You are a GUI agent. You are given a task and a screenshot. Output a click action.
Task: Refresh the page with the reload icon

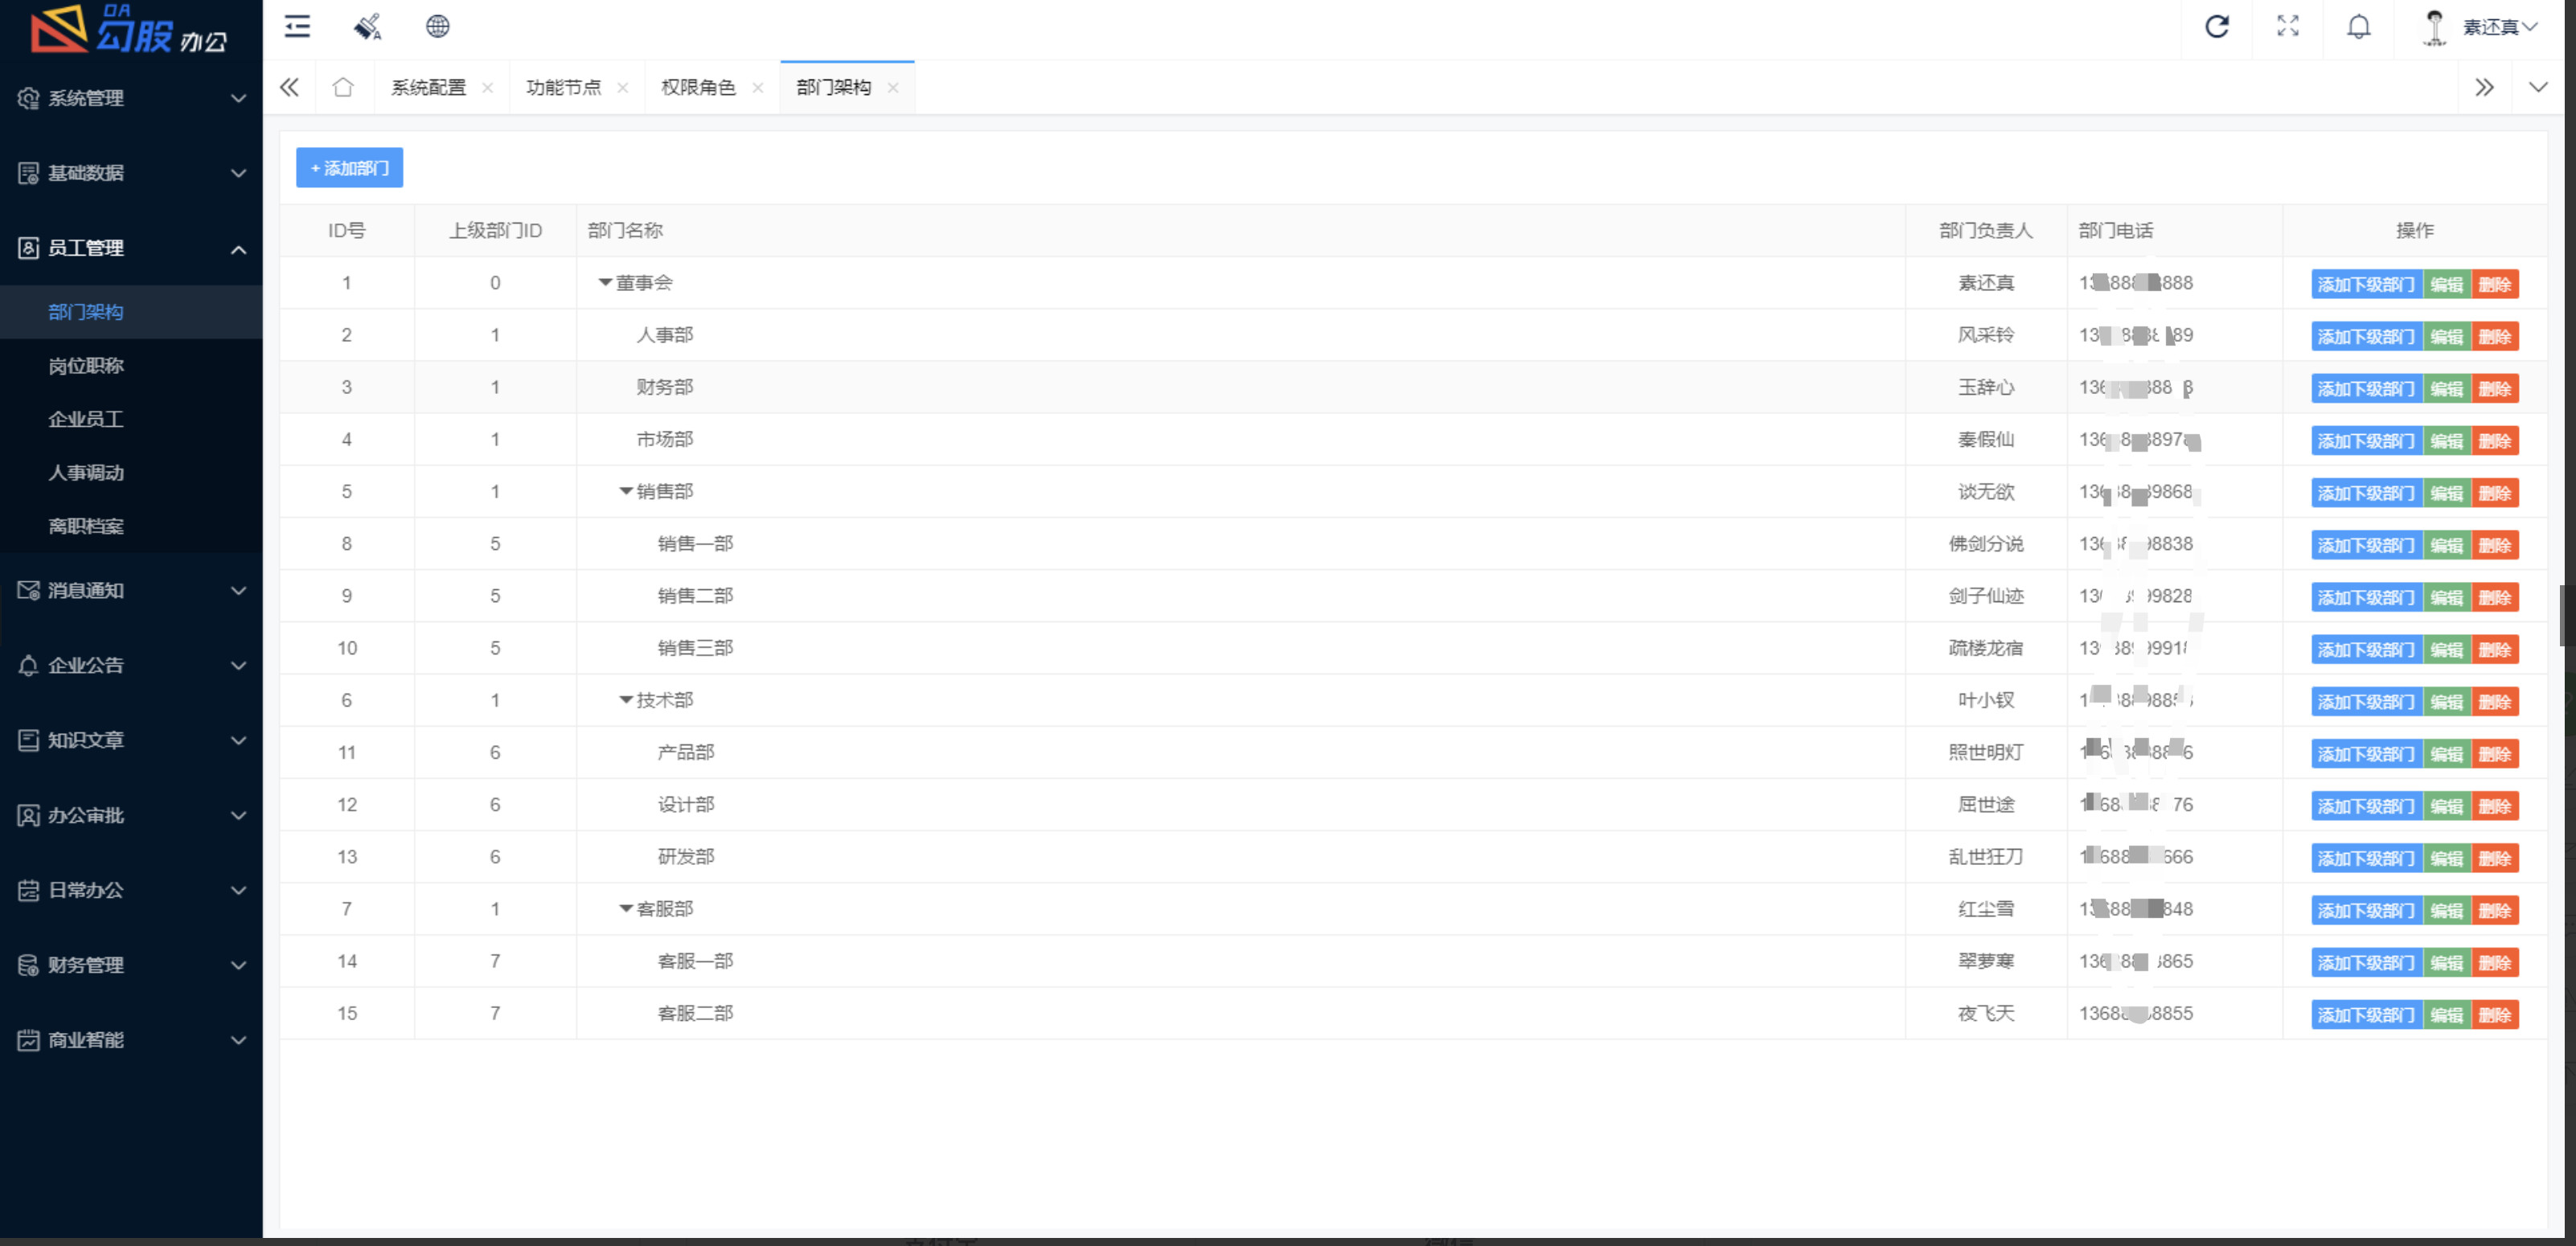coord(2217,26)
